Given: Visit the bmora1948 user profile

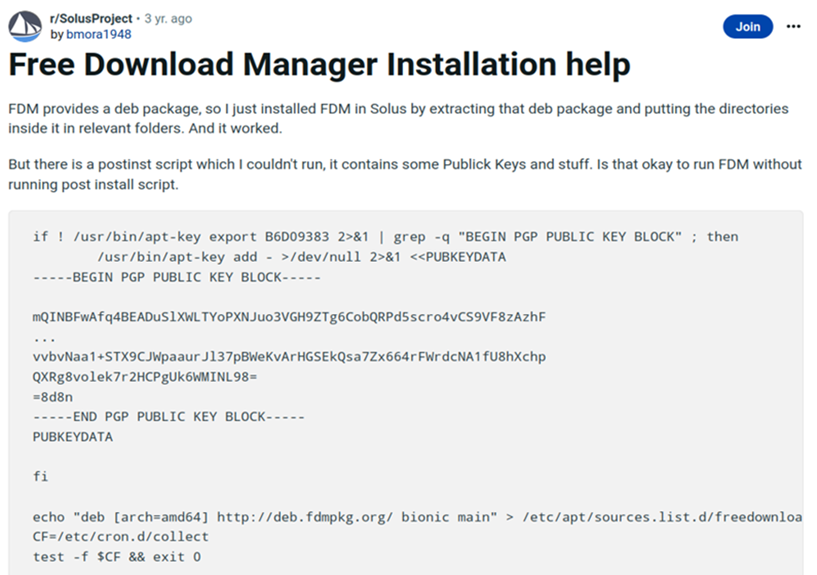Looking at the screenshot, I should (98, 34).
